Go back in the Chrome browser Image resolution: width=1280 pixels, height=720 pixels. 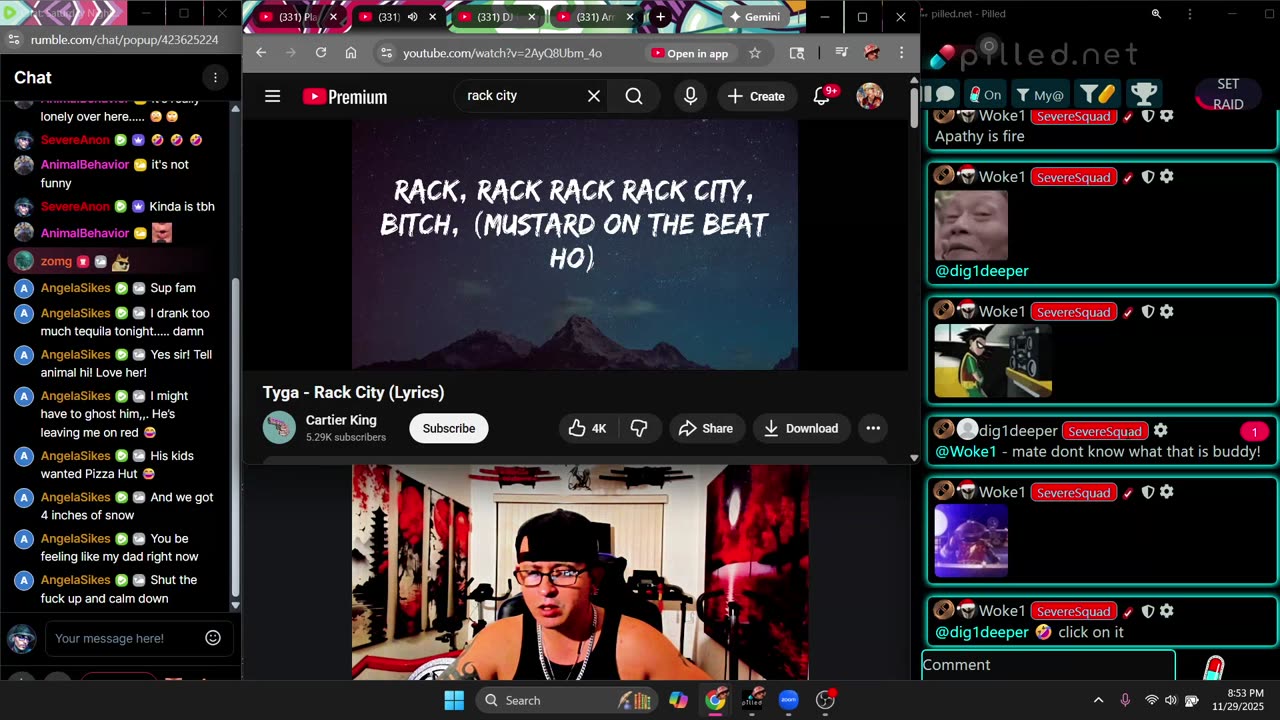pos(261,53)
